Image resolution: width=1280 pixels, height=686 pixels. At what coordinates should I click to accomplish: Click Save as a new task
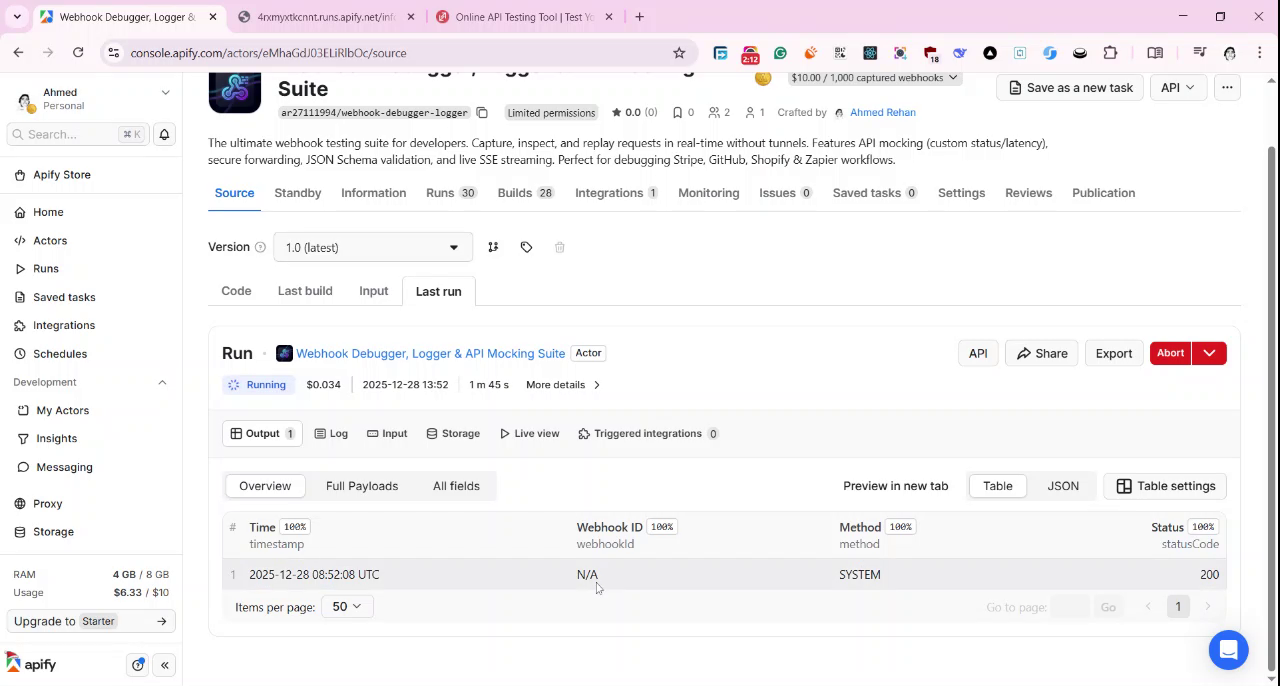pos(1070,87)
